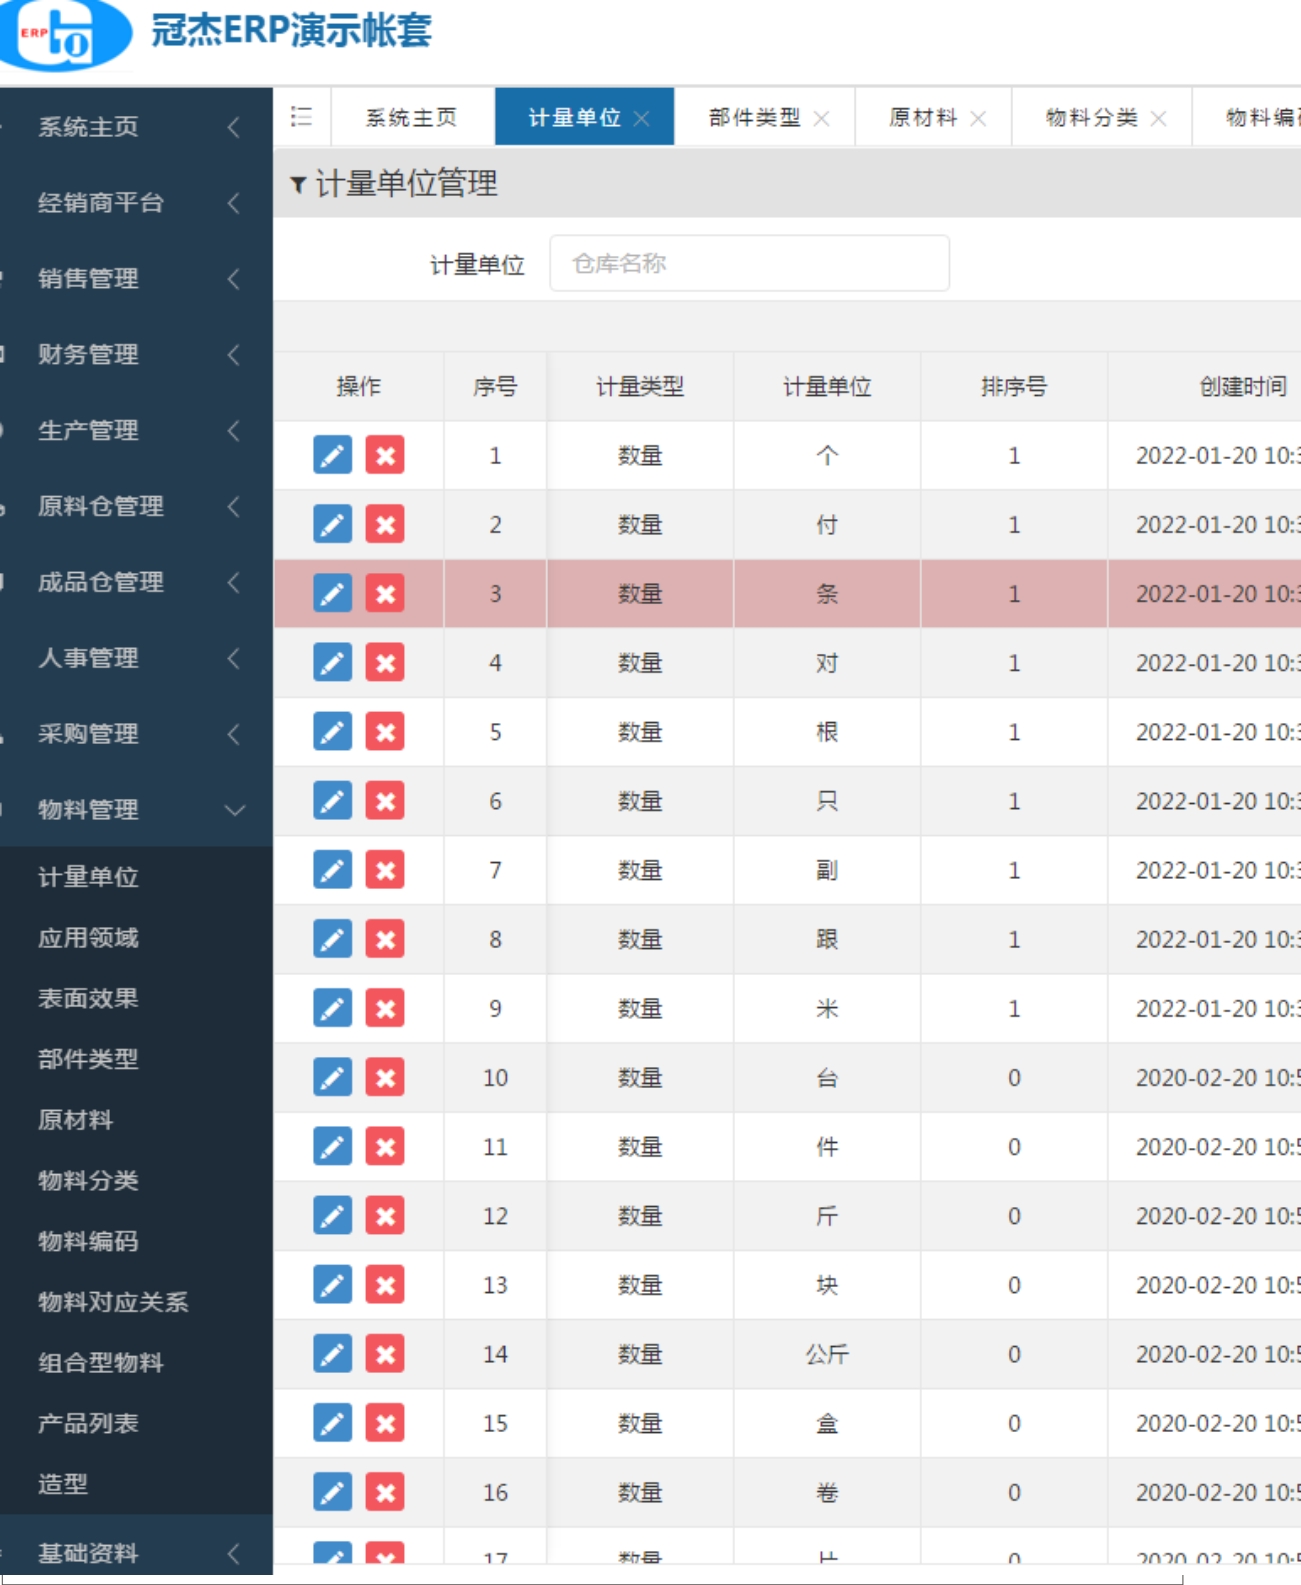The image size is (1301, 1585).
Task: Switch to the 原材料 tab
Action: pyautogui.click(x=922, y=118)
